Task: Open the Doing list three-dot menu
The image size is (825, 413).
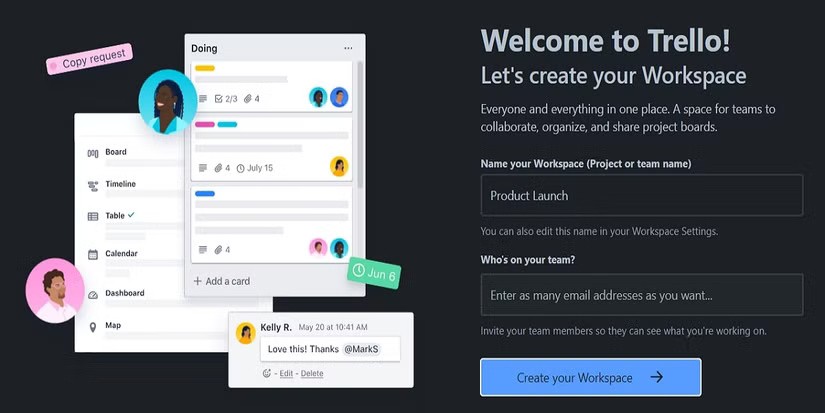Action: tap(348, 48)
